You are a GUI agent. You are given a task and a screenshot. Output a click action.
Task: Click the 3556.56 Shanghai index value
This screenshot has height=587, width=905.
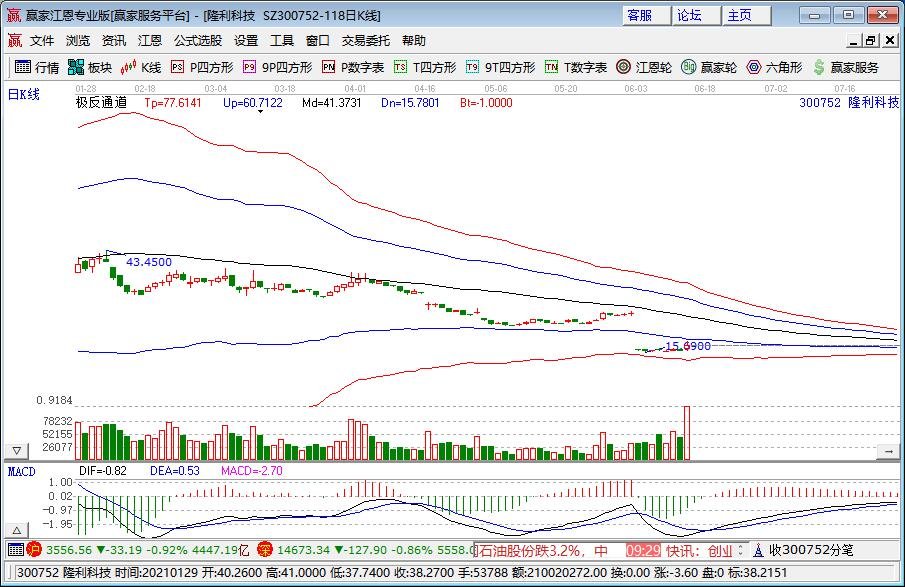tap(69, 550)
